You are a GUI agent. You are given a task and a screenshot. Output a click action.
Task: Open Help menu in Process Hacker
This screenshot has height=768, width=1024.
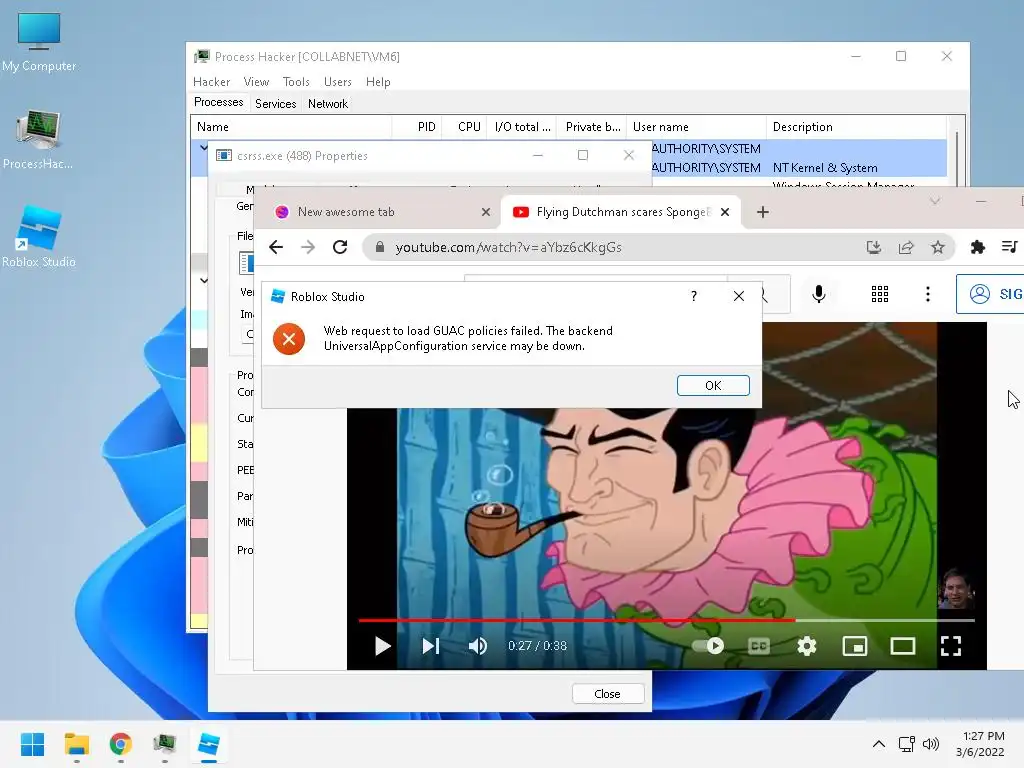coord(378,82)
